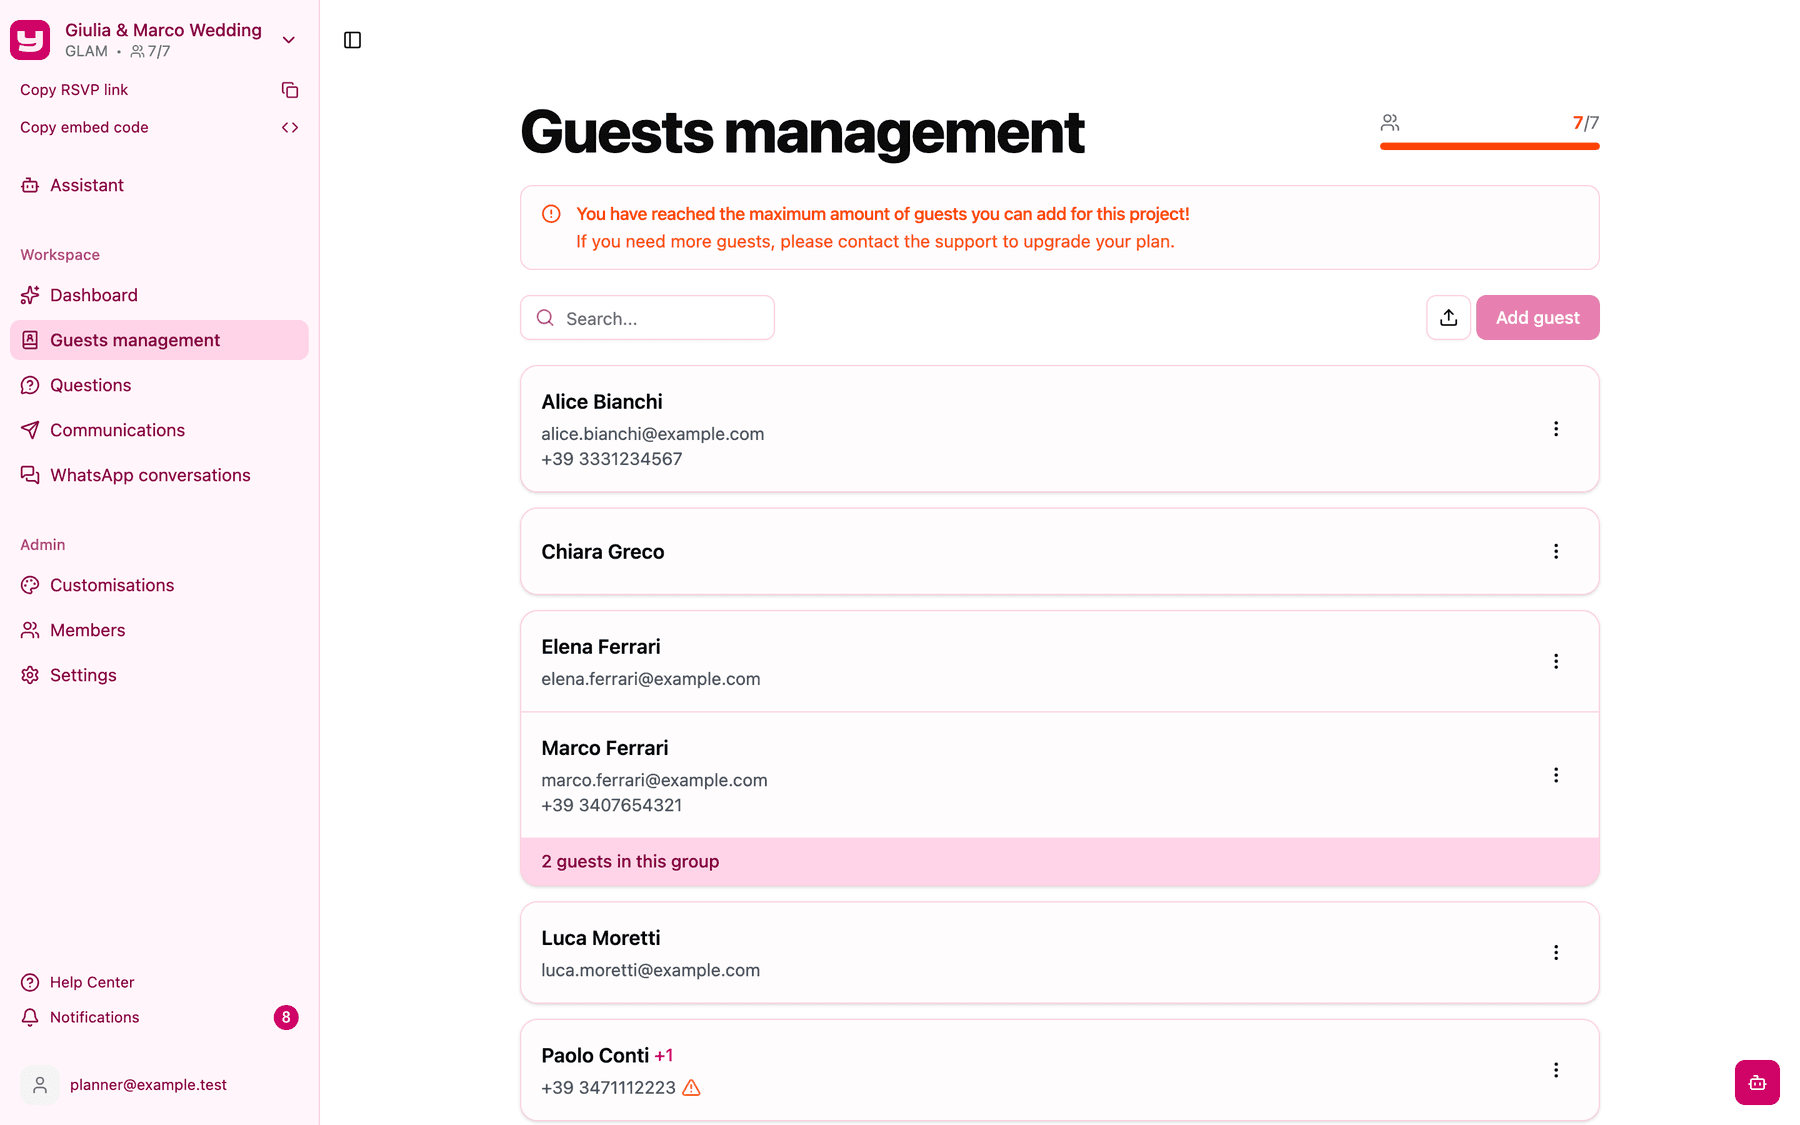
Task: Open the Assistant page
Action: tap(159, 185)
